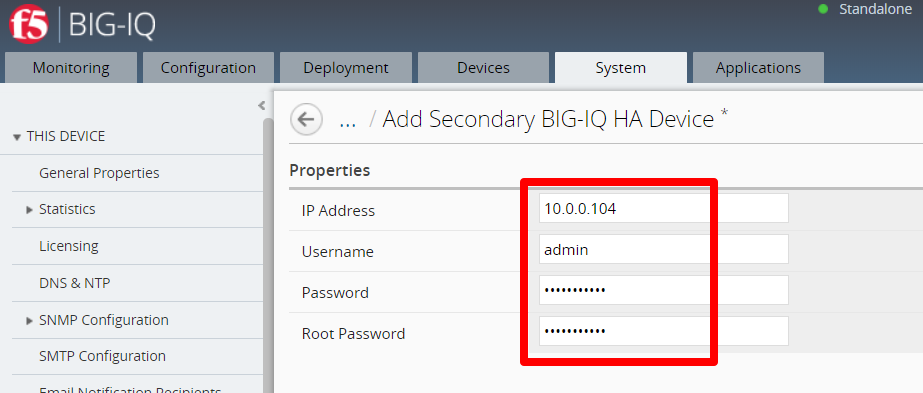Collapse the THIS DEVICE section
Viewport: 923px width, 393px height.
click(17, 137)
